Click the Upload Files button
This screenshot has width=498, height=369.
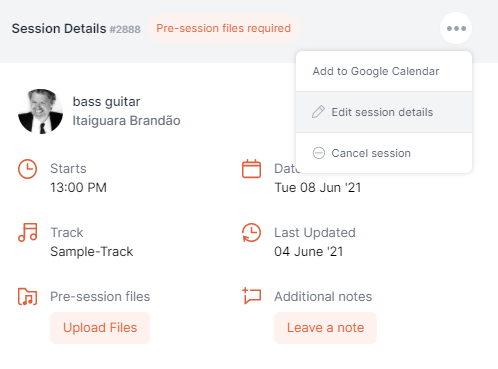(x=100, y=328)
